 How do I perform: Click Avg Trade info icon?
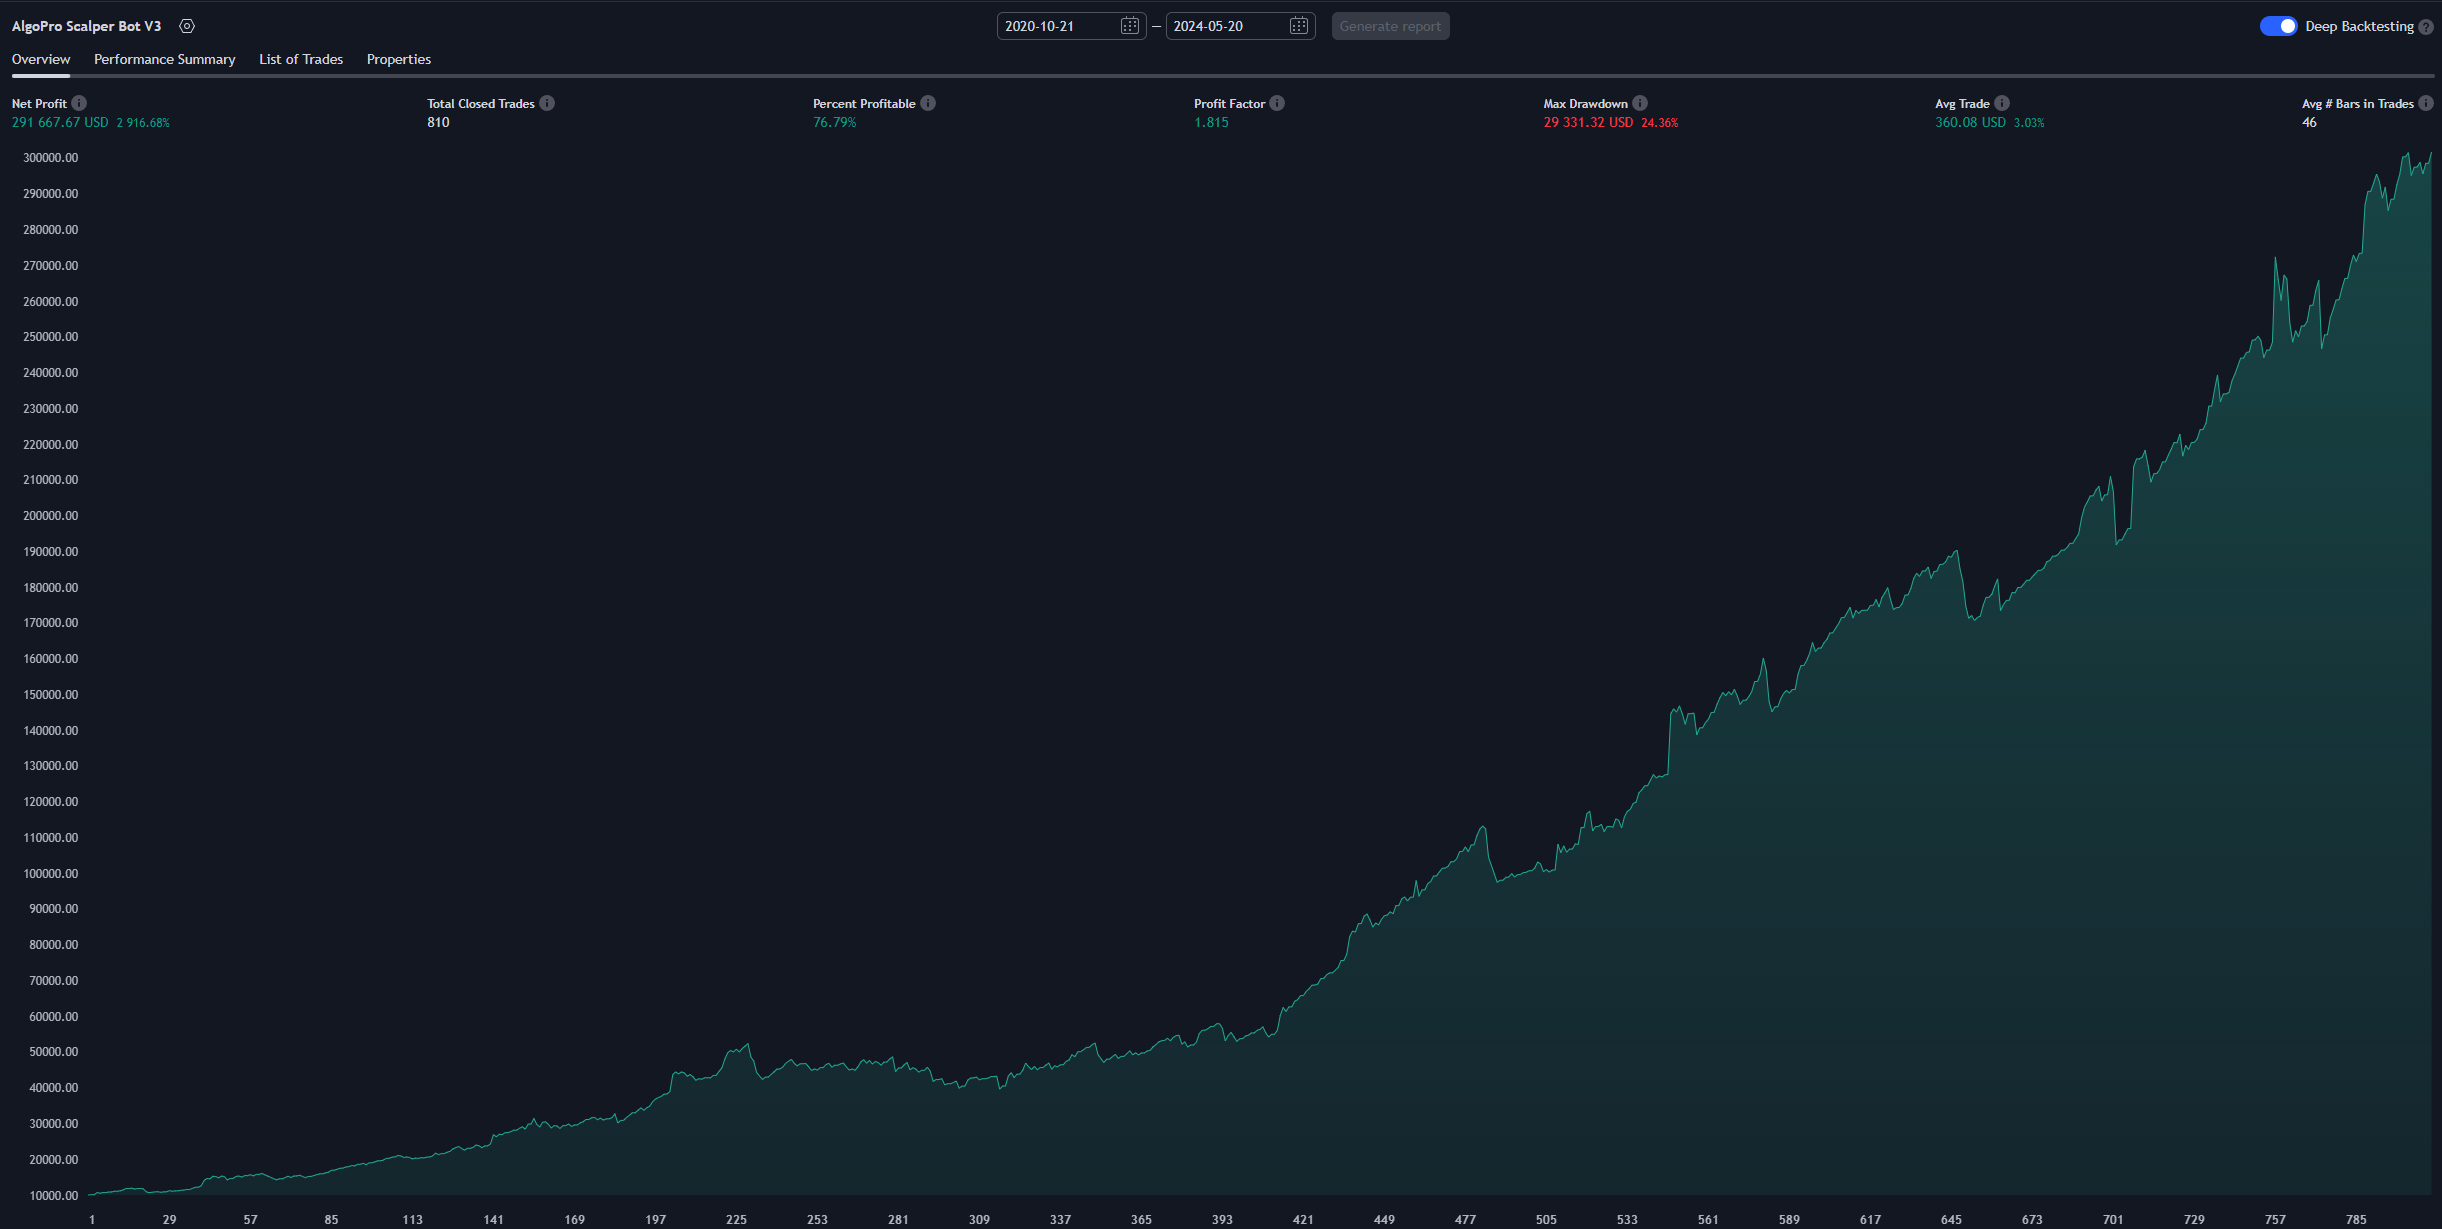click(x=2002, y=103)
